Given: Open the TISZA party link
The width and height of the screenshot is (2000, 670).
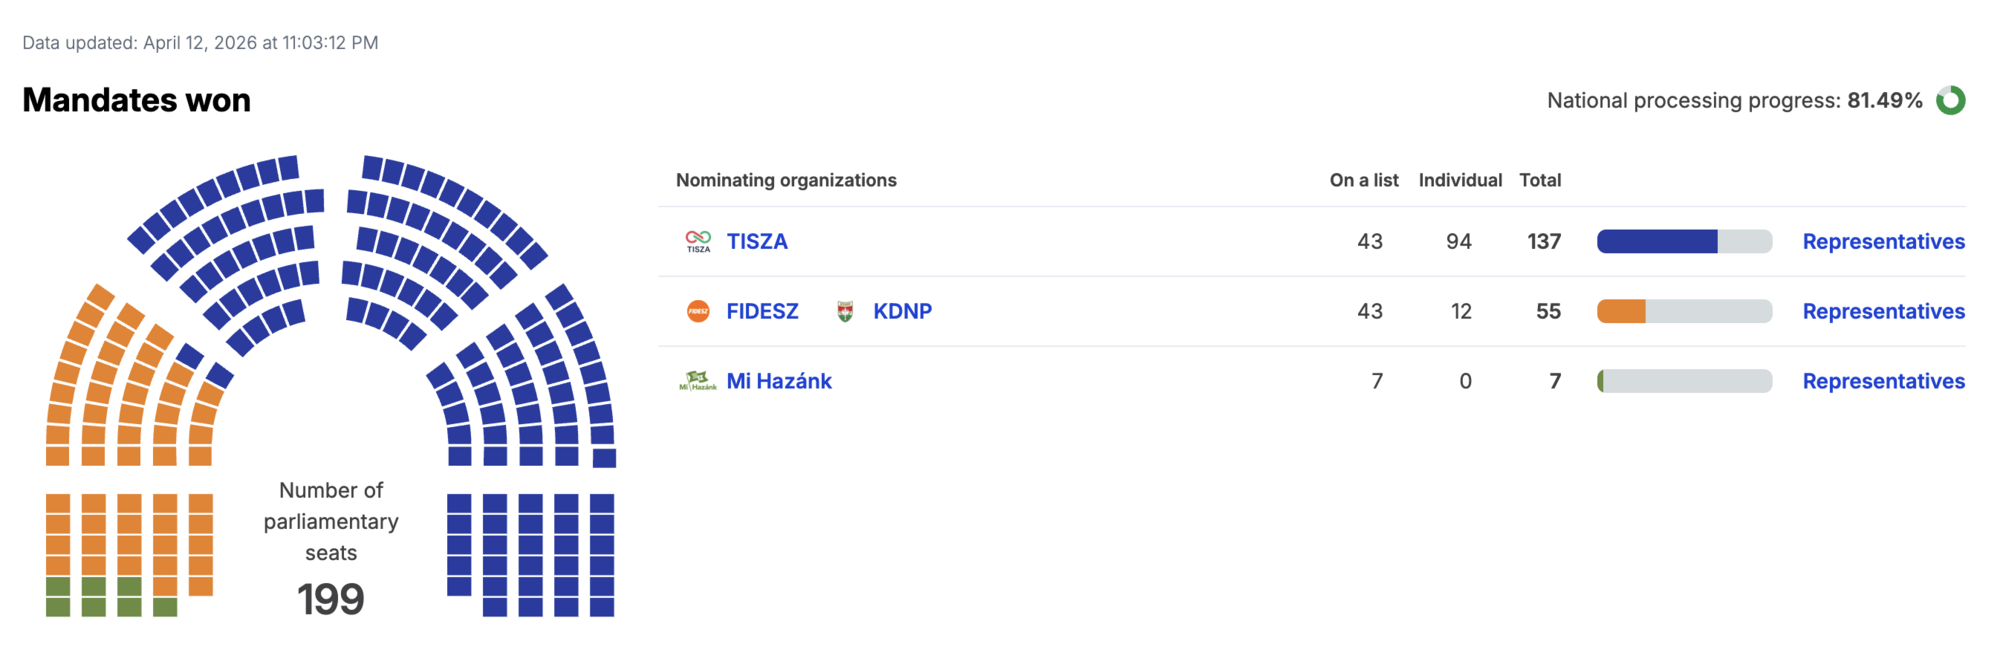Looking at the screenshot, I should coord(757,241).
